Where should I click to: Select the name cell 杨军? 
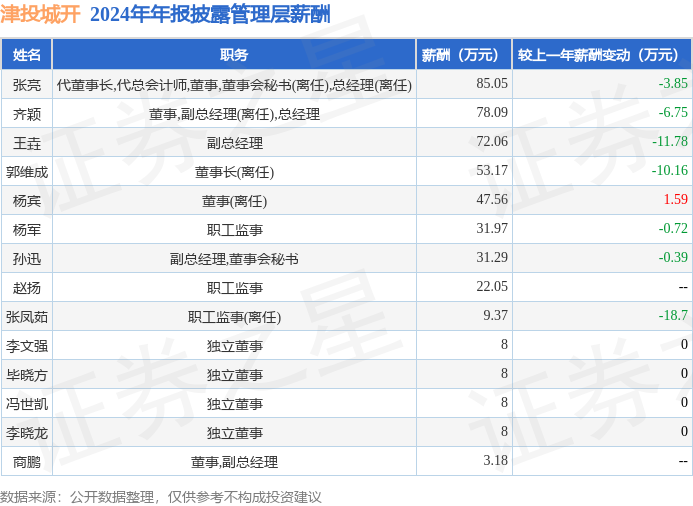[27, 230]
